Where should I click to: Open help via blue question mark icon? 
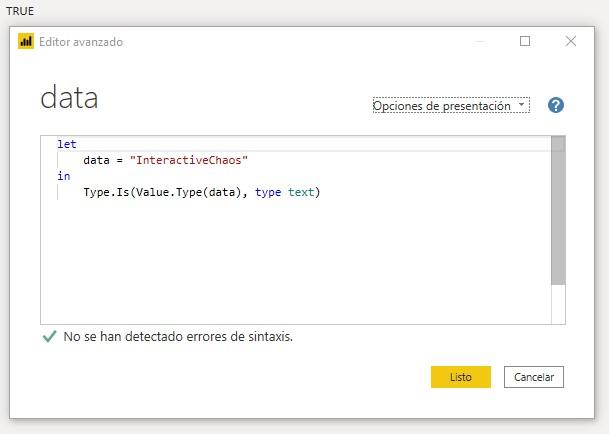[556, 105]
